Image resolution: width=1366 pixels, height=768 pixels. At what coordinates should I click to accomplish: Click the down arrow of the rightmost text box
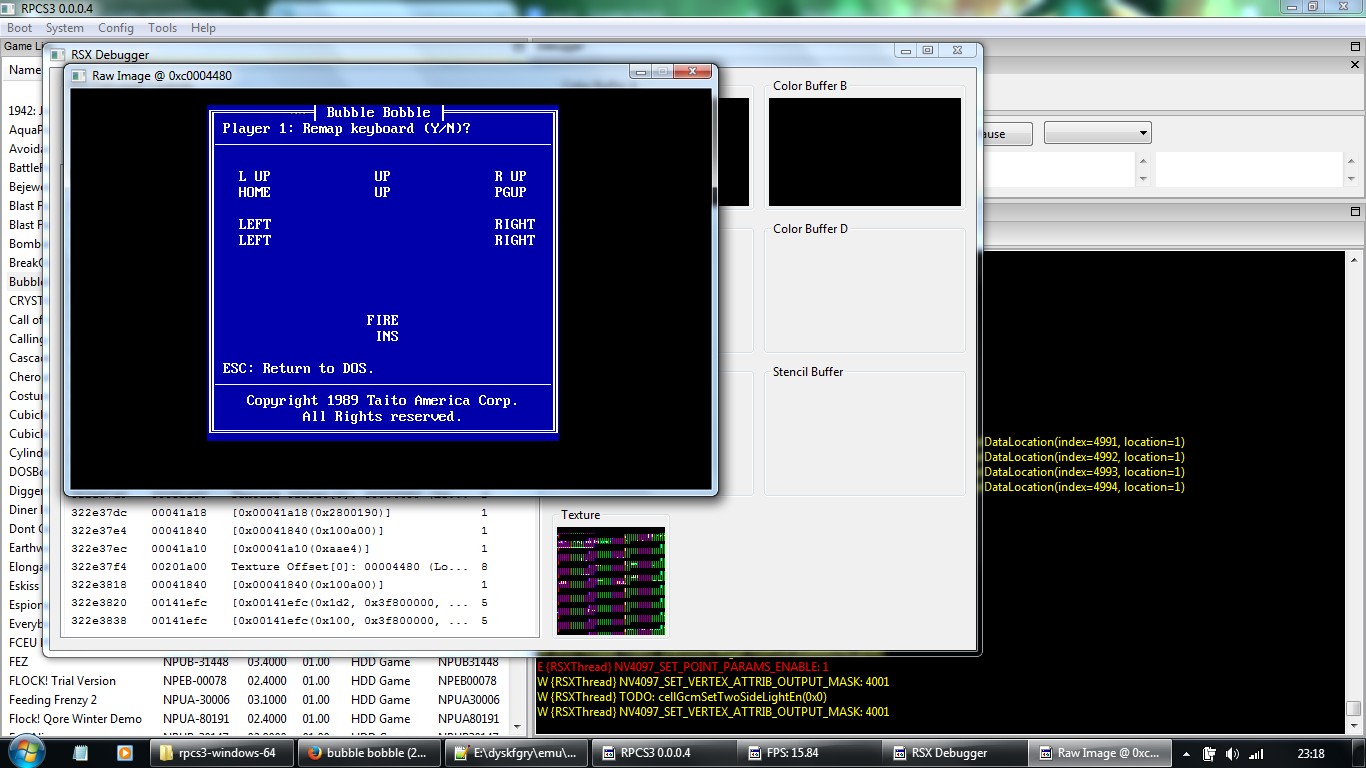pyautogui.click(x=1350, y=179)
